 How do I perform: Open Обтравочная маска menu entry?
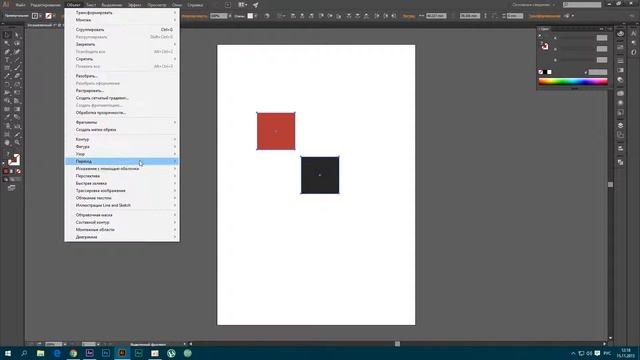point(122,215)
